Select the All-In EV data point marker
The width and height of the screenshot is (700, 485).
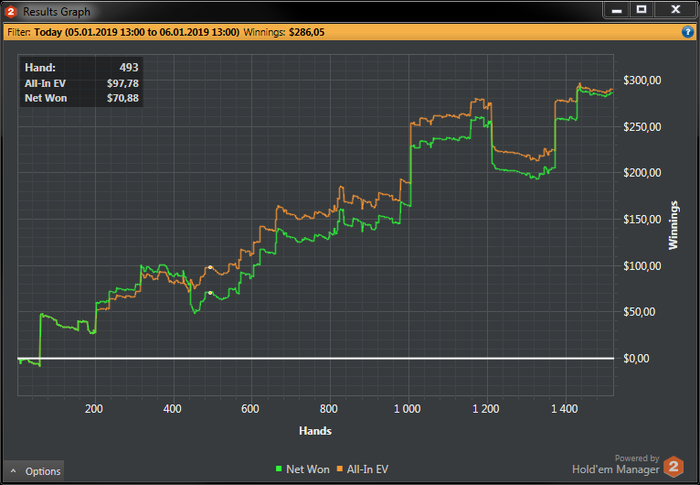click(x=210, y=267)
